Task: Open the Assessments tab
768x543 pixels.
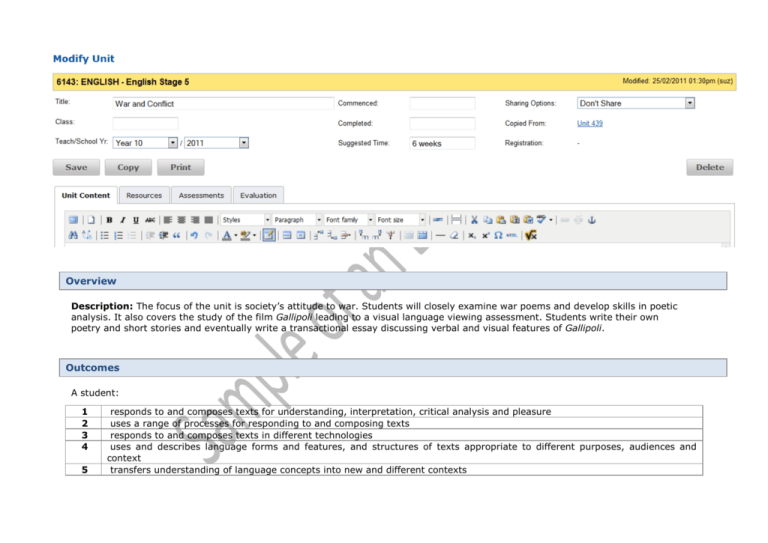Action: pos(201,195)
